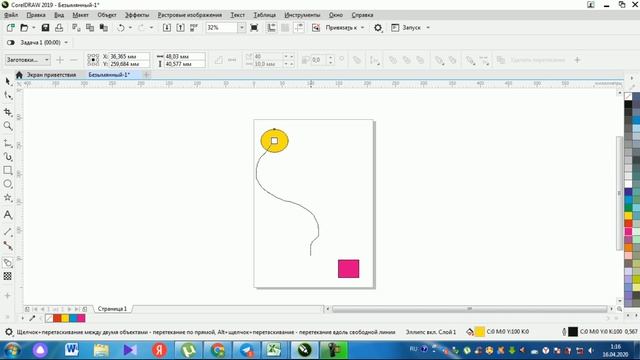Image resolution: width=640 pixels, height=360 pixels.
Task: Toggle the Show rulers button
Action: [x=271, y=27]
